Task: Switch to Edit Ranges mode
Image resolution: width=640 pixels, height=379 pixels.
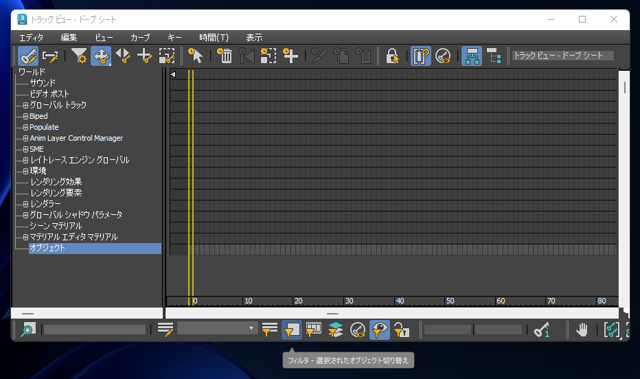Action: 51,56
